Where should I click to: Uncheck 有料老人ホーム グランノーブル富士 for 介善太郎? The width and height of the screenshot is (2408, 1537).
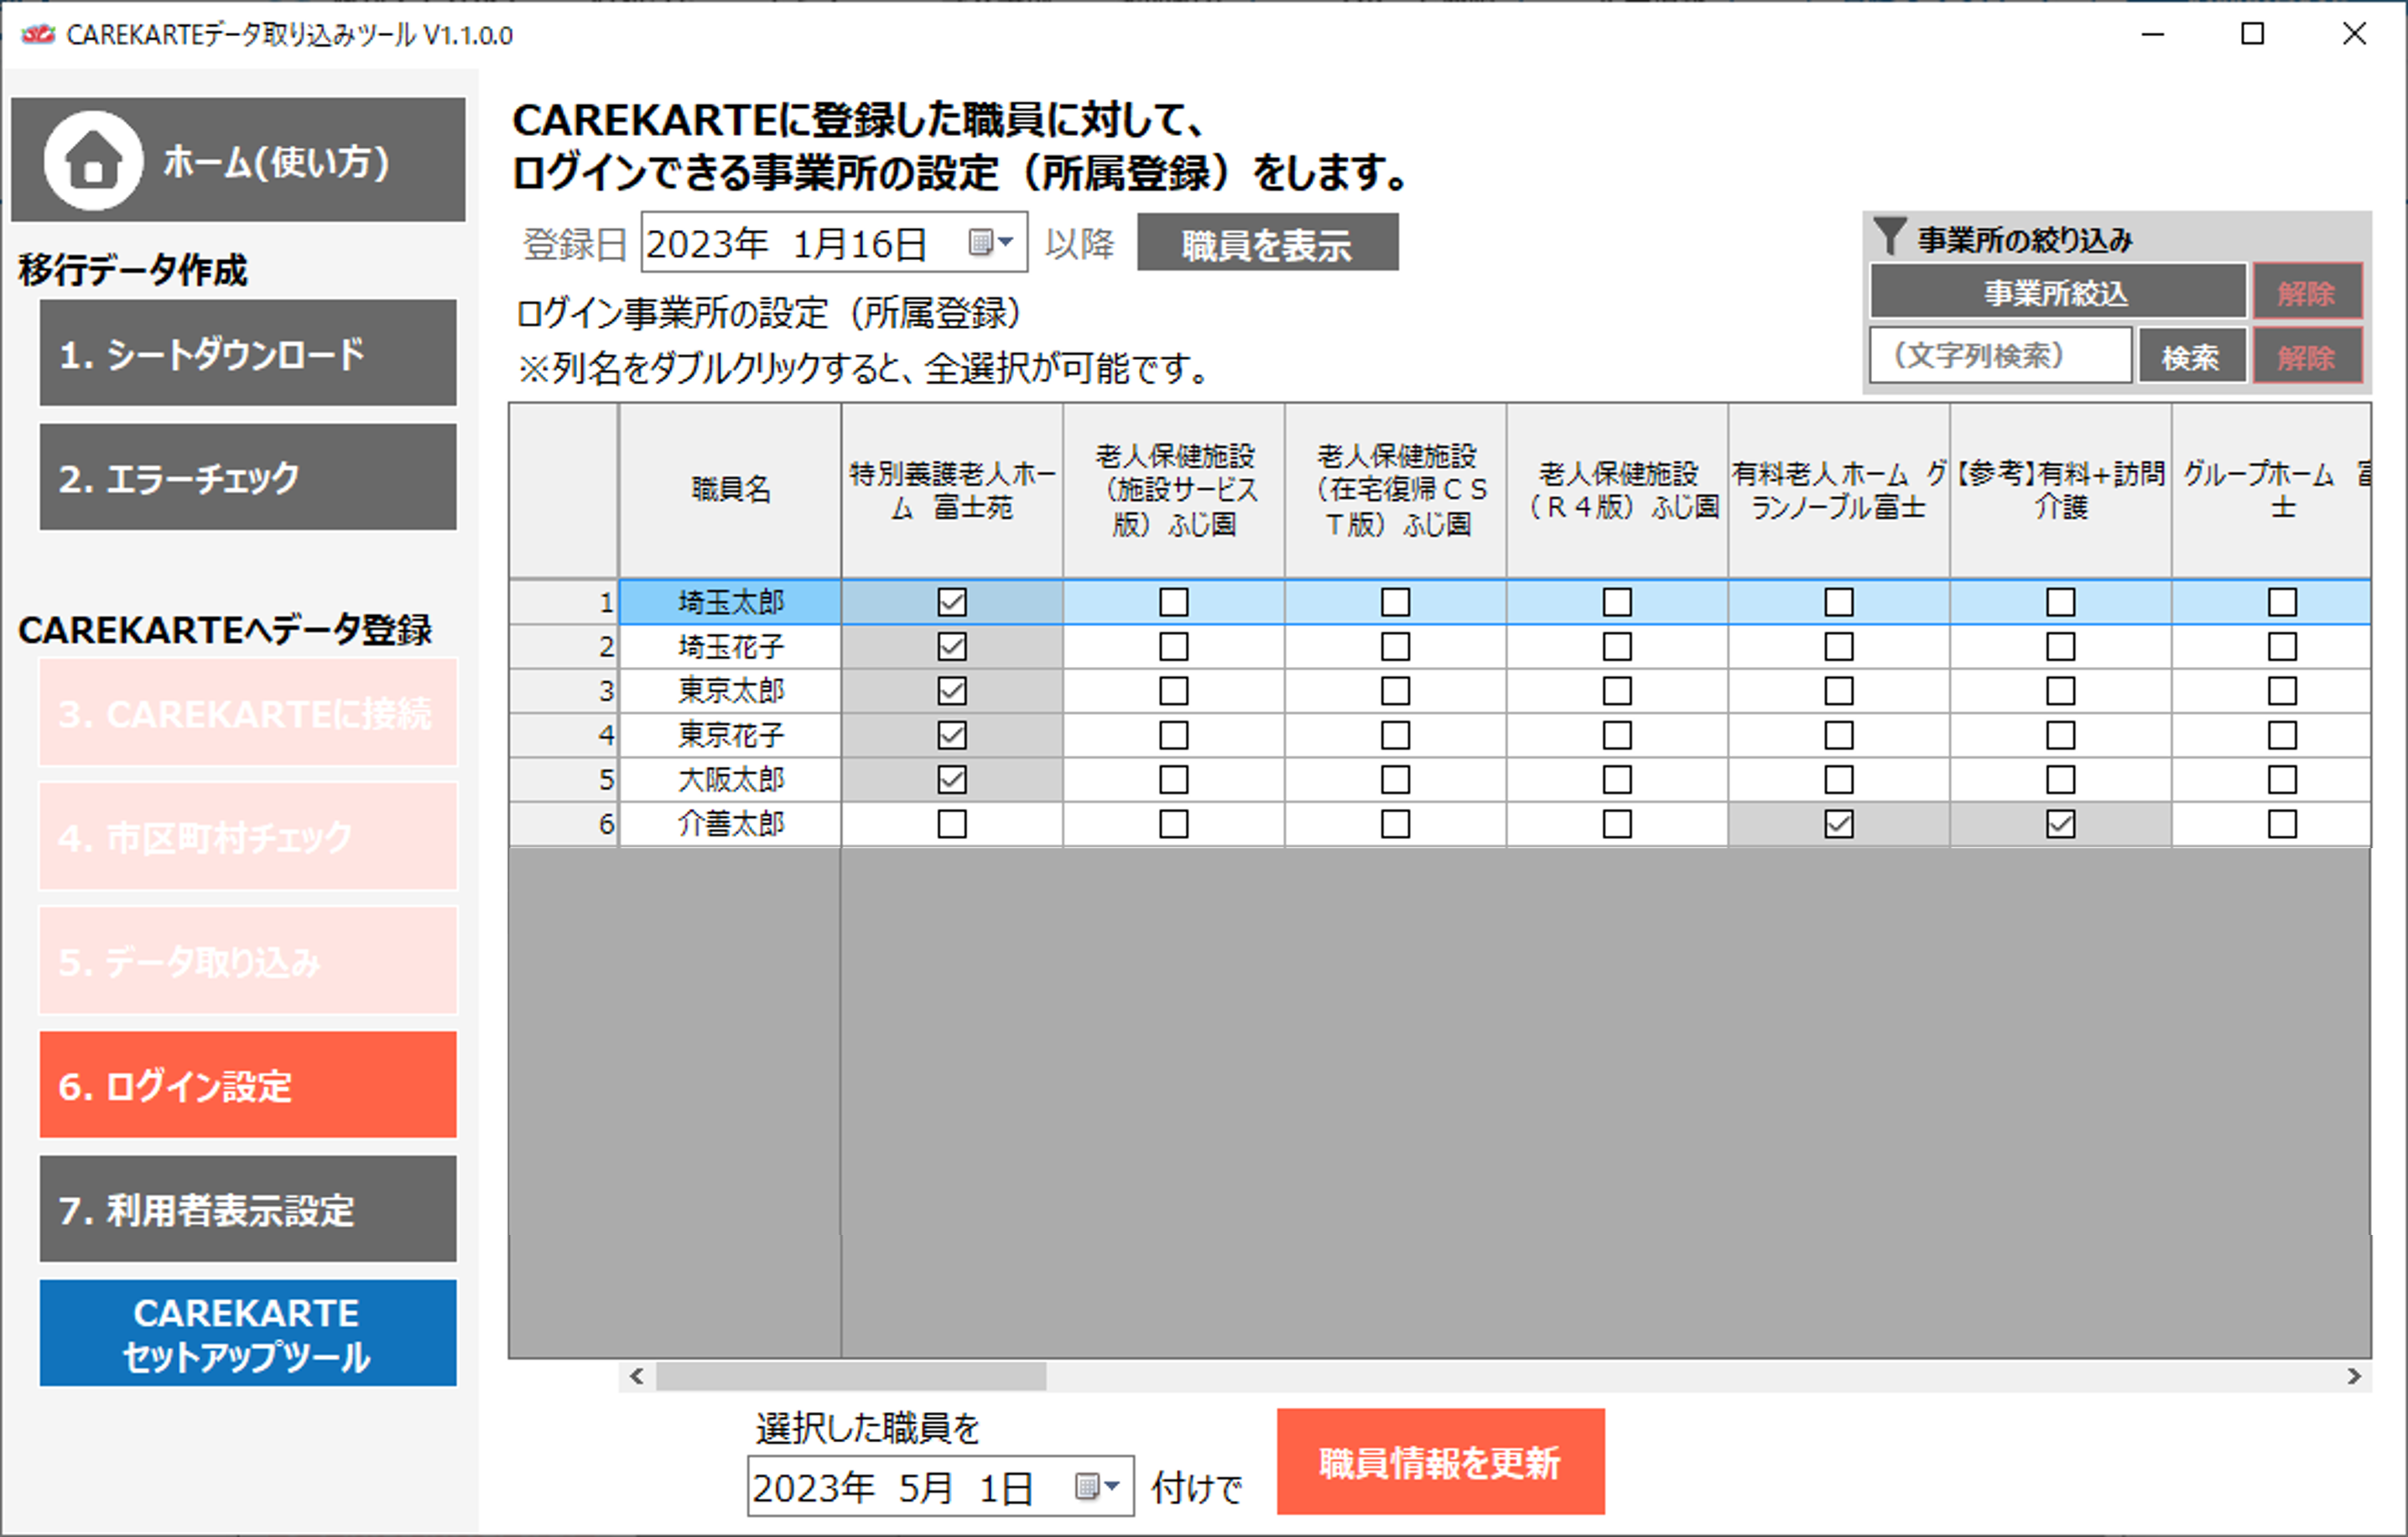[x=1839, y=824]
